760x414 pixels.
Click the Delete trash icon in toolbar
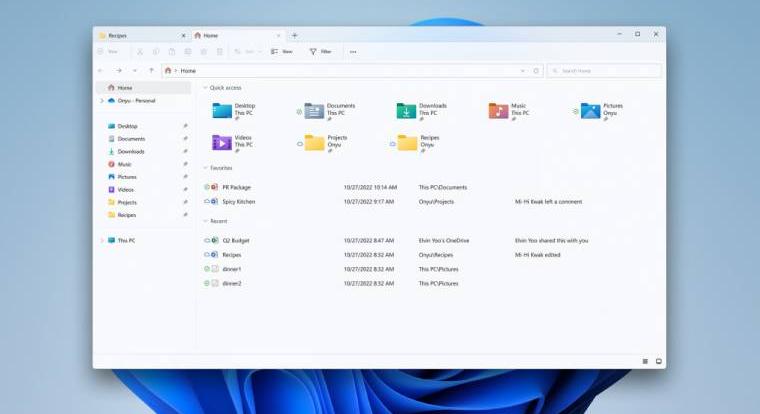point(220,51)
